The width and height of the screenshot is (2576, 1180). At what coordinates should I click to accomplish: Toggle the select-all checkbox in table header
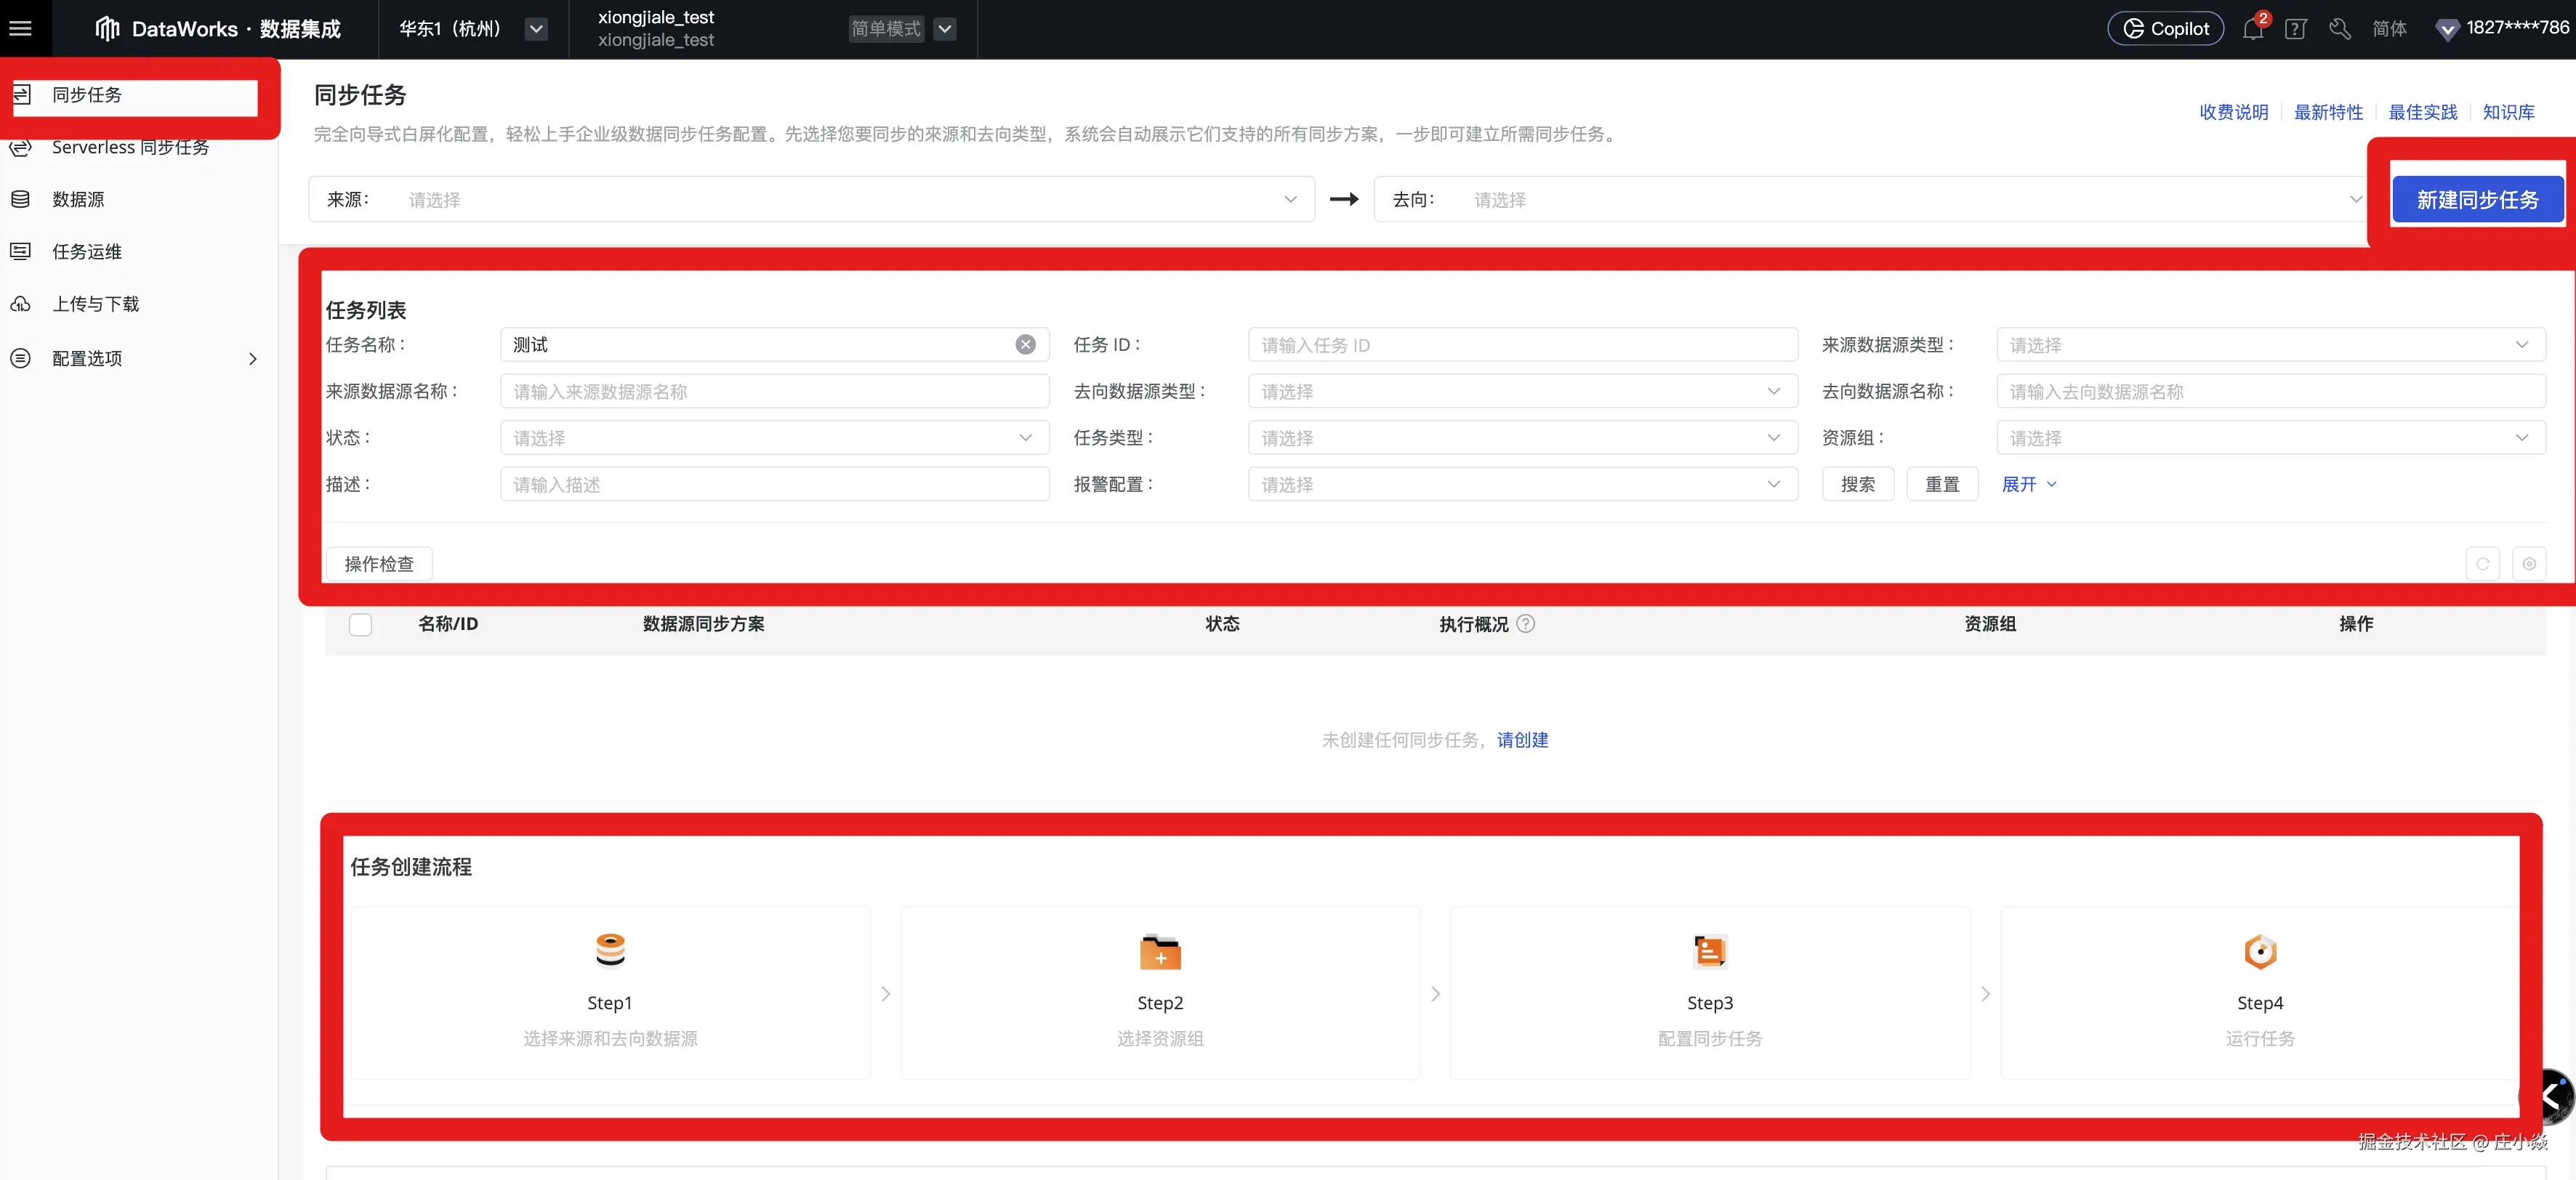click(360, 625)
